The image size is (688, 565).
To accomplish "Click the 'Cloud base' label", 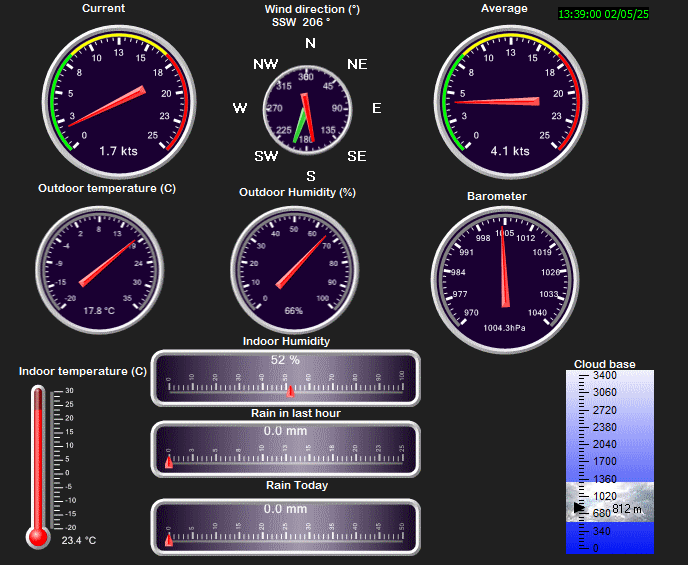I will 605,364.
